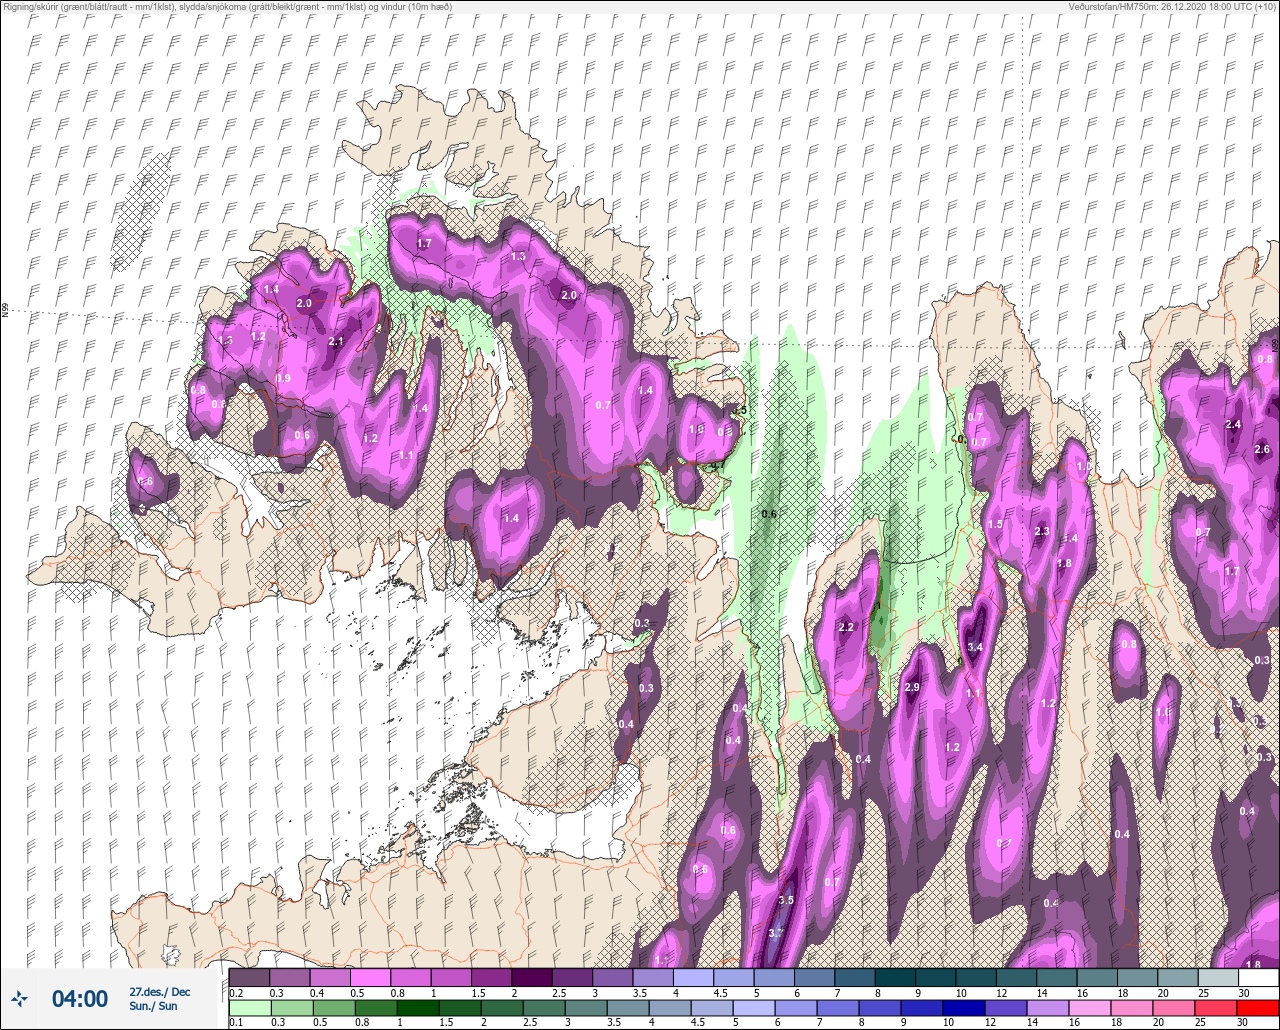
Task: Click the weekday text 'Sun./ Sun'
Action: pos(153,1006)
